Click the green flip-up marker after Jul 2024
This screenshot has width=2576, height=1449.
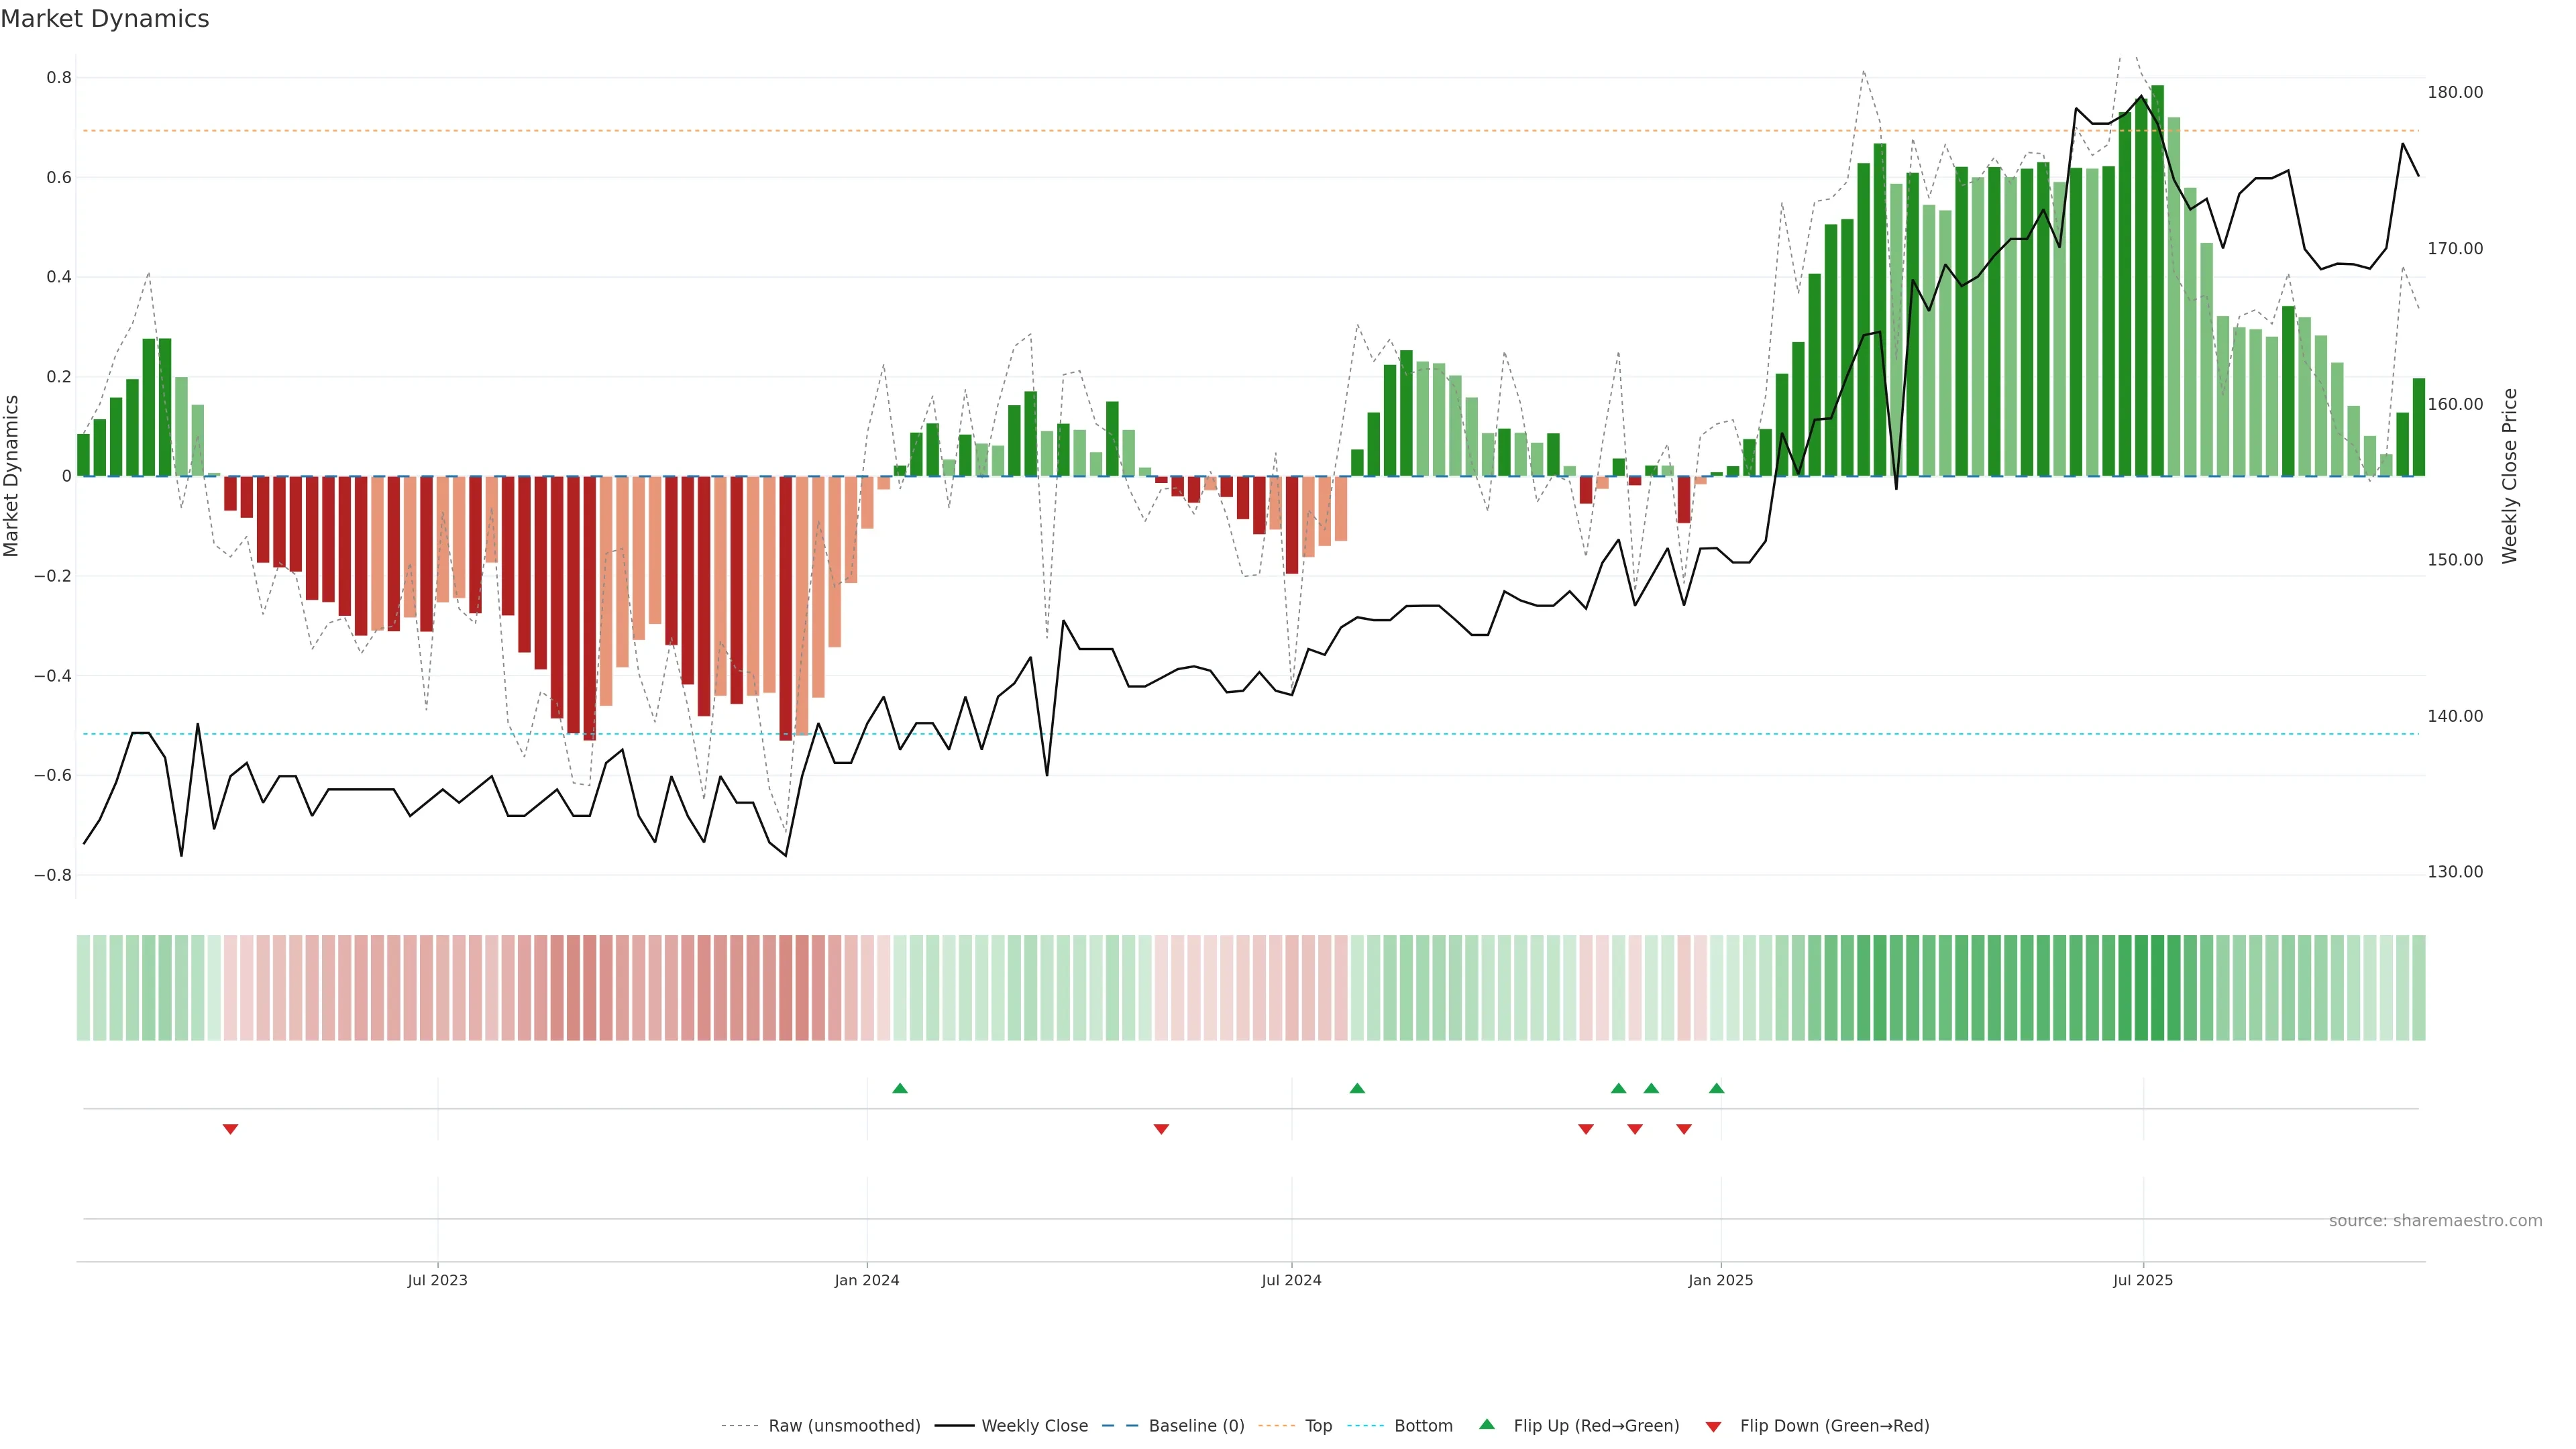pyautogui.click(x=1357, y=1088)
